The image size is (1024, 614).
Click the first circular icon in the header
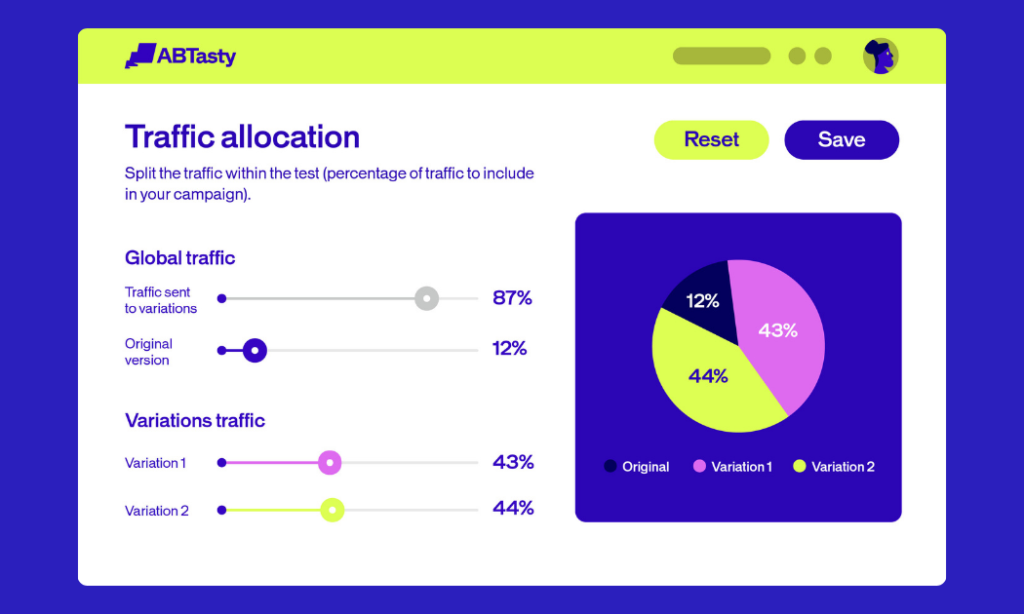[795, 56]
